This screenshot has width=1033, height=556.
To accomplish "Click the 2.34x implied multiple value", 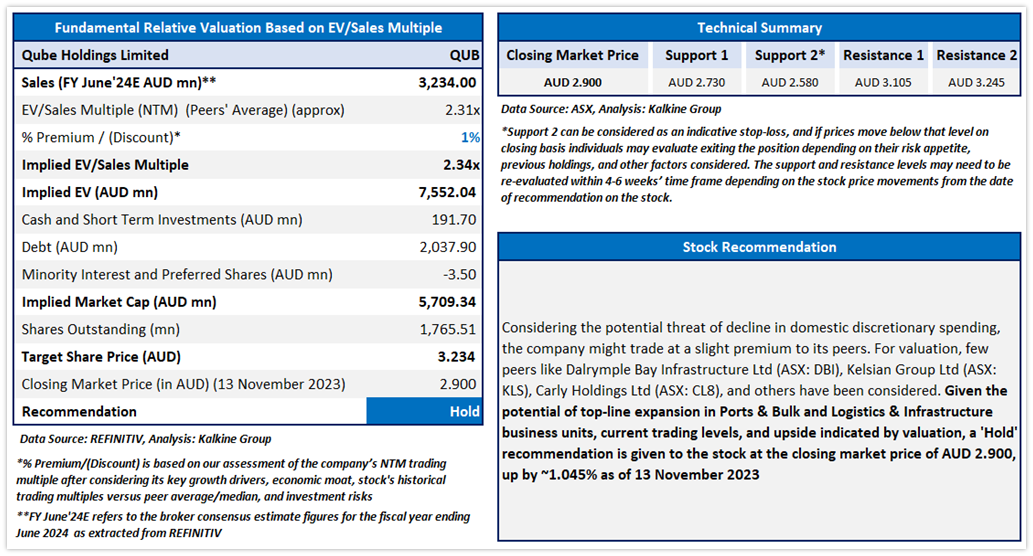I will pos(461,165).
